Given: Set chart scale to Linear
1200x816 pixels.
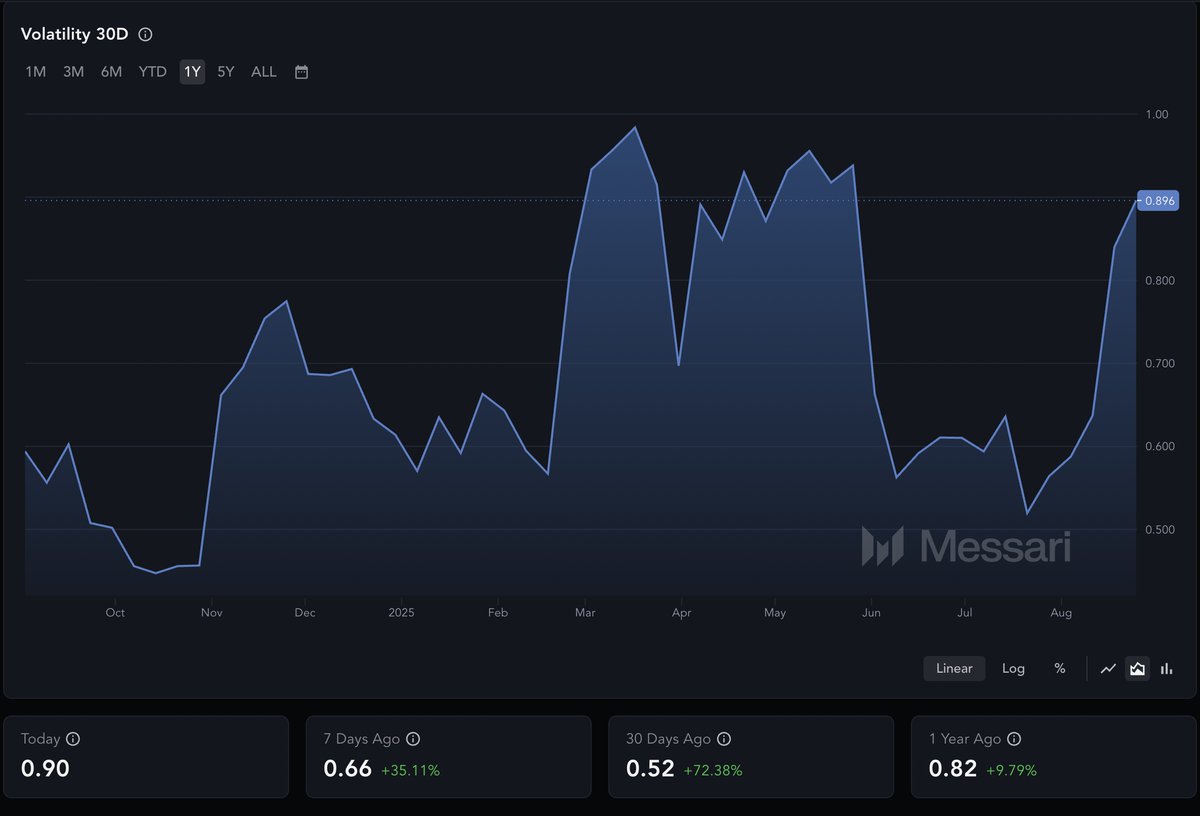Looking at the screenshot, I should (954, 669).
